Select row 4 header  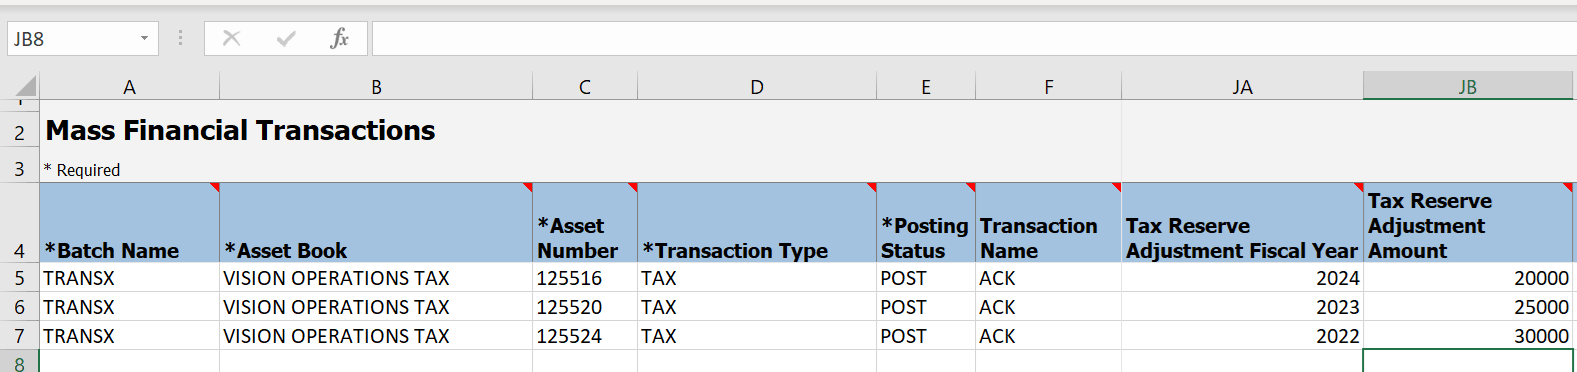[19, 223]
